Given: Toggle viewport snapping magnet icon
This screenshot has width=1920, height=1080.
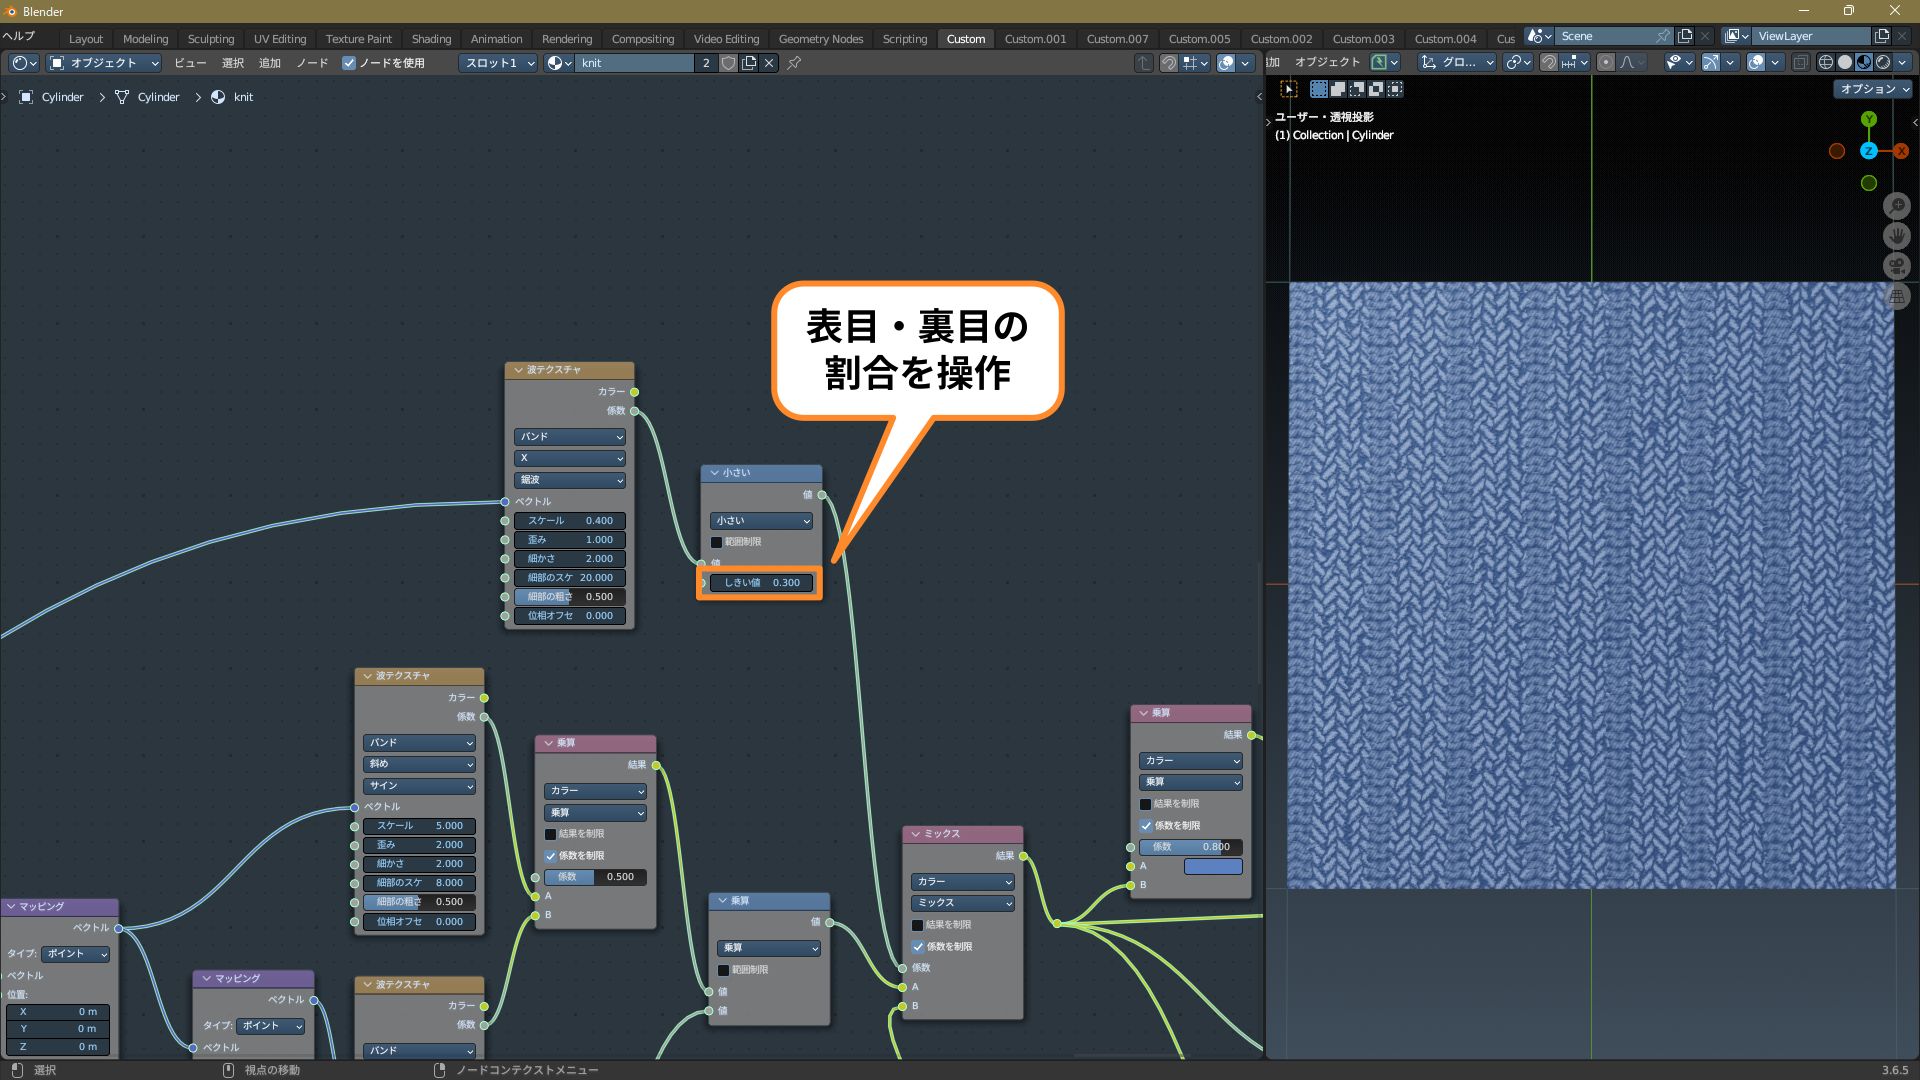Looking at the screenshot, I should point(1548,62).
